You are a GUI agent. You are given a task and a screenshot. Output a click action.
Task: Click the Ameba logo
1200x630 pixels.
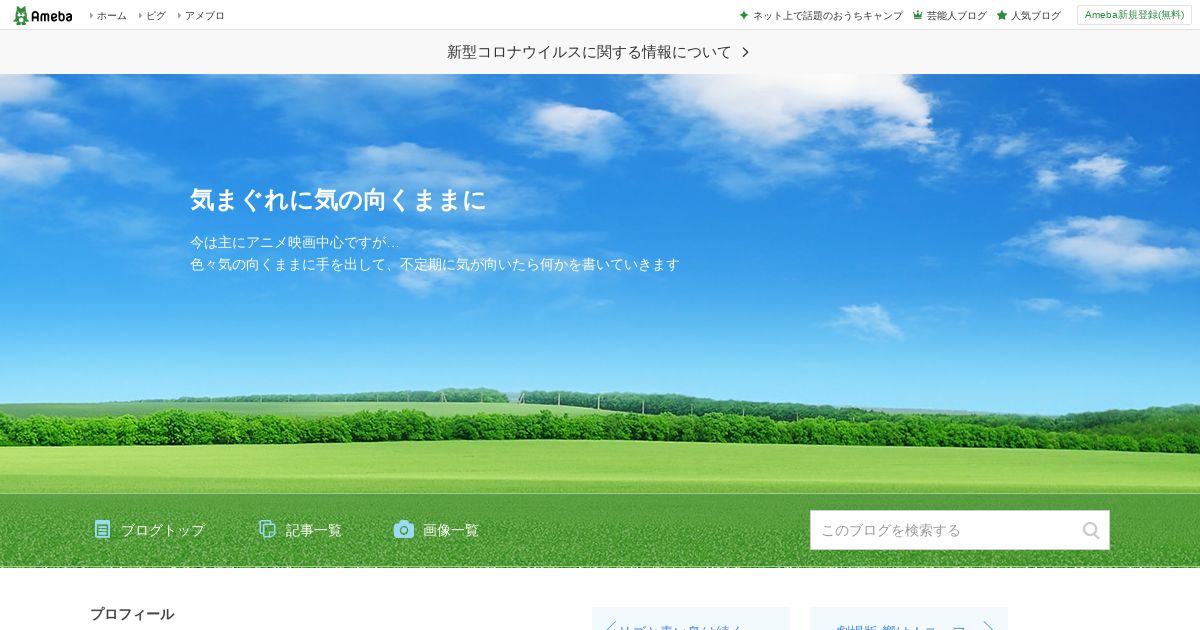(x=43, y=15)
